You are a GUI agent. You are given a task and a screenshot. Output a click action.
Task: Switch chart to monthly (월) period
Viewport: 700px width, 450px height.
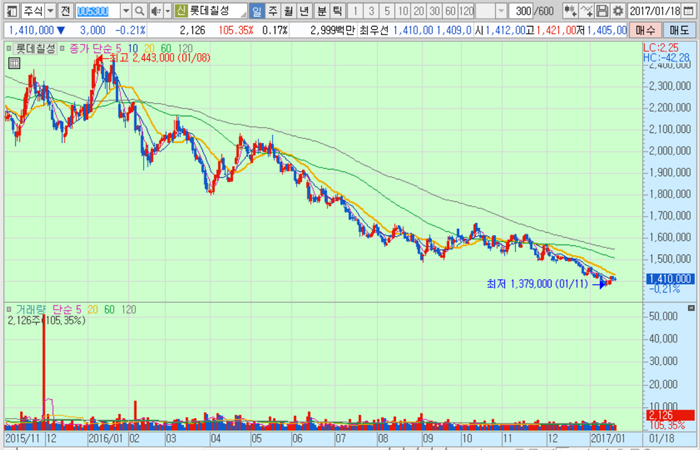pos(289,10)
